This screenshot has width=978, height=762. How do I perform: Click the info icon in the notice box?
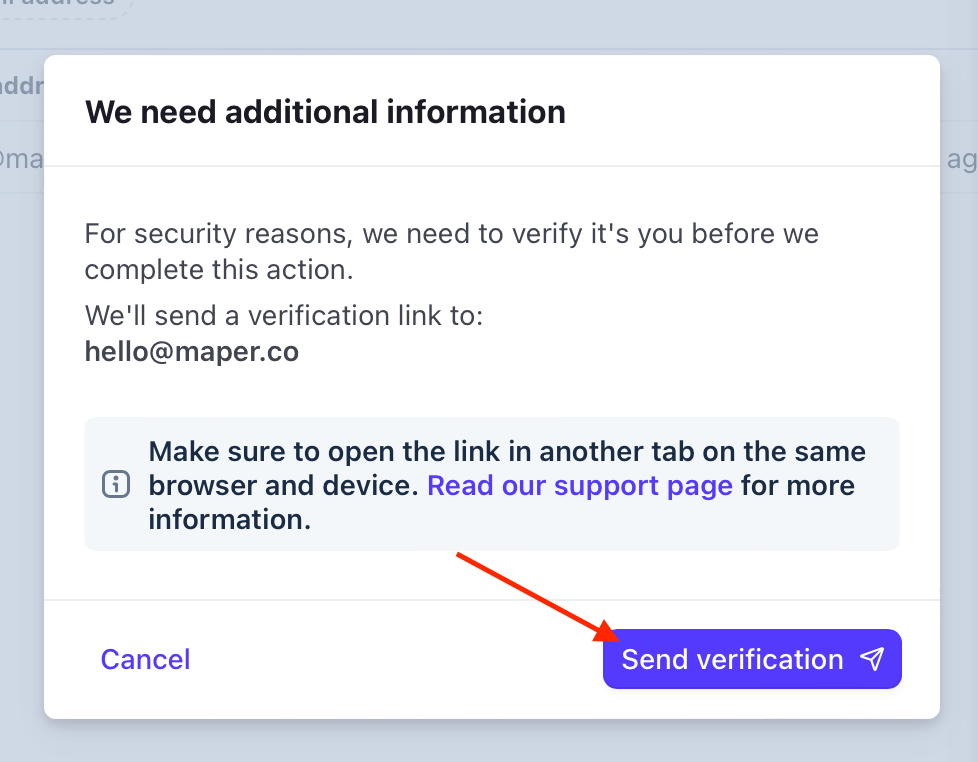[x=117, y=485]
